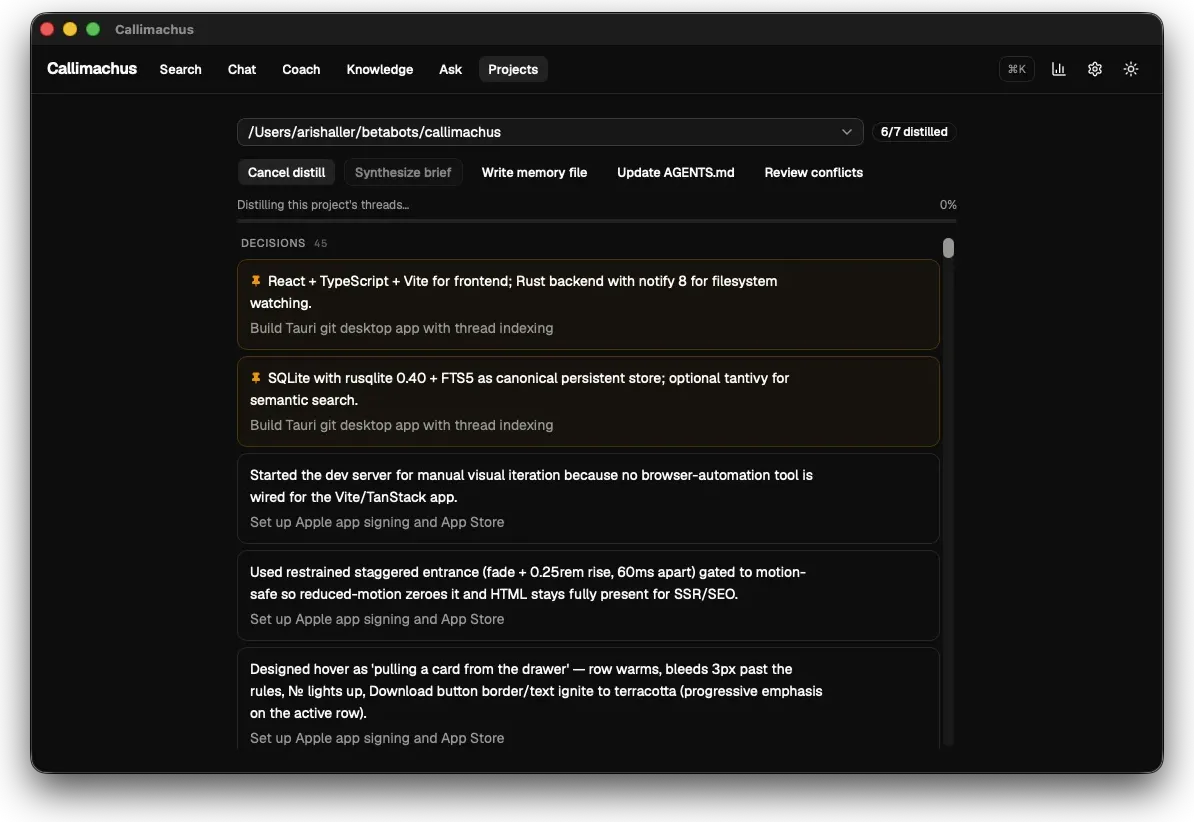
Task: Click the distilling progress bar
Action: 596,221
